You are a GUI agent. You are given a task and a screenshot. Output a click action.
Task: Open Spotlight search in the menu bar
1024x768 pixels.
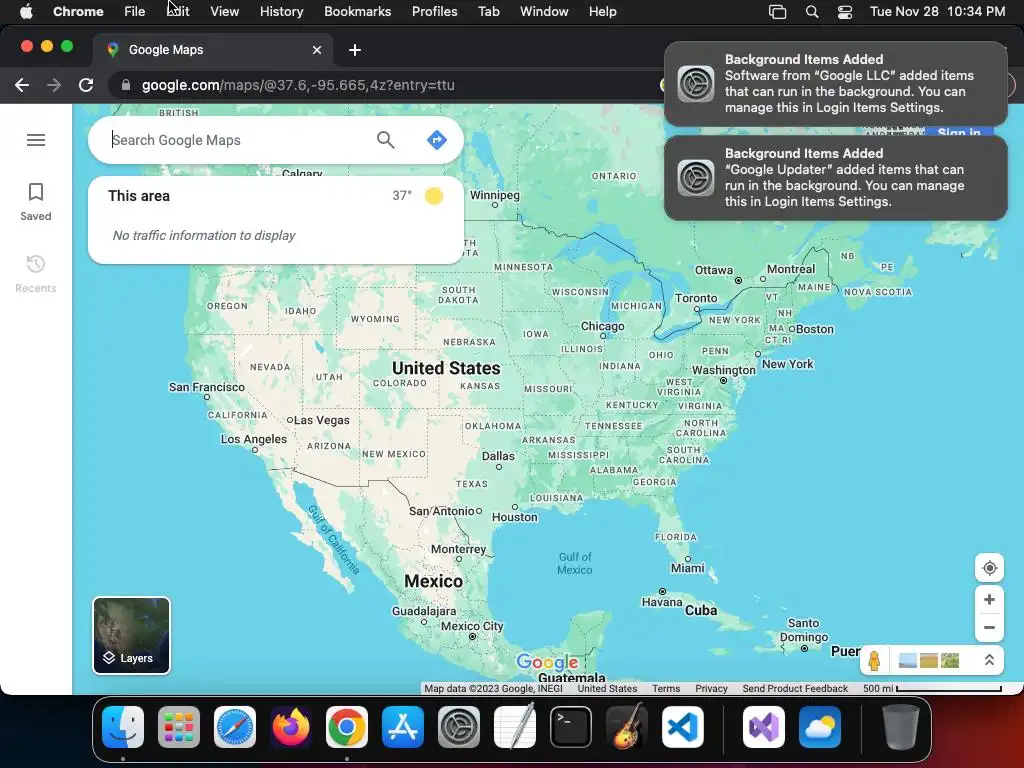click(x=812, y=12)
